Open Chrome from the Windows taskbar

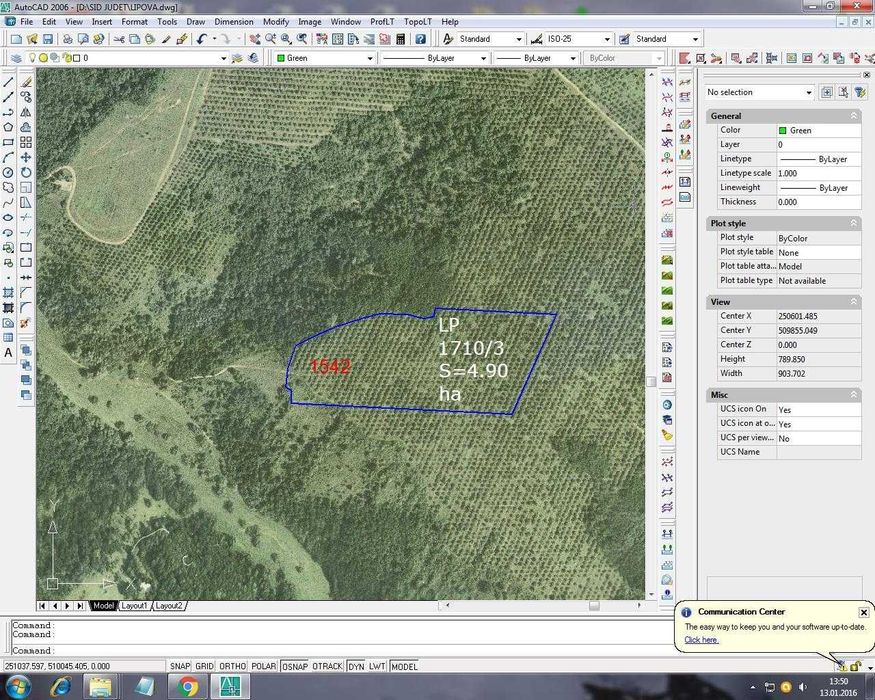tap(187, 686)
